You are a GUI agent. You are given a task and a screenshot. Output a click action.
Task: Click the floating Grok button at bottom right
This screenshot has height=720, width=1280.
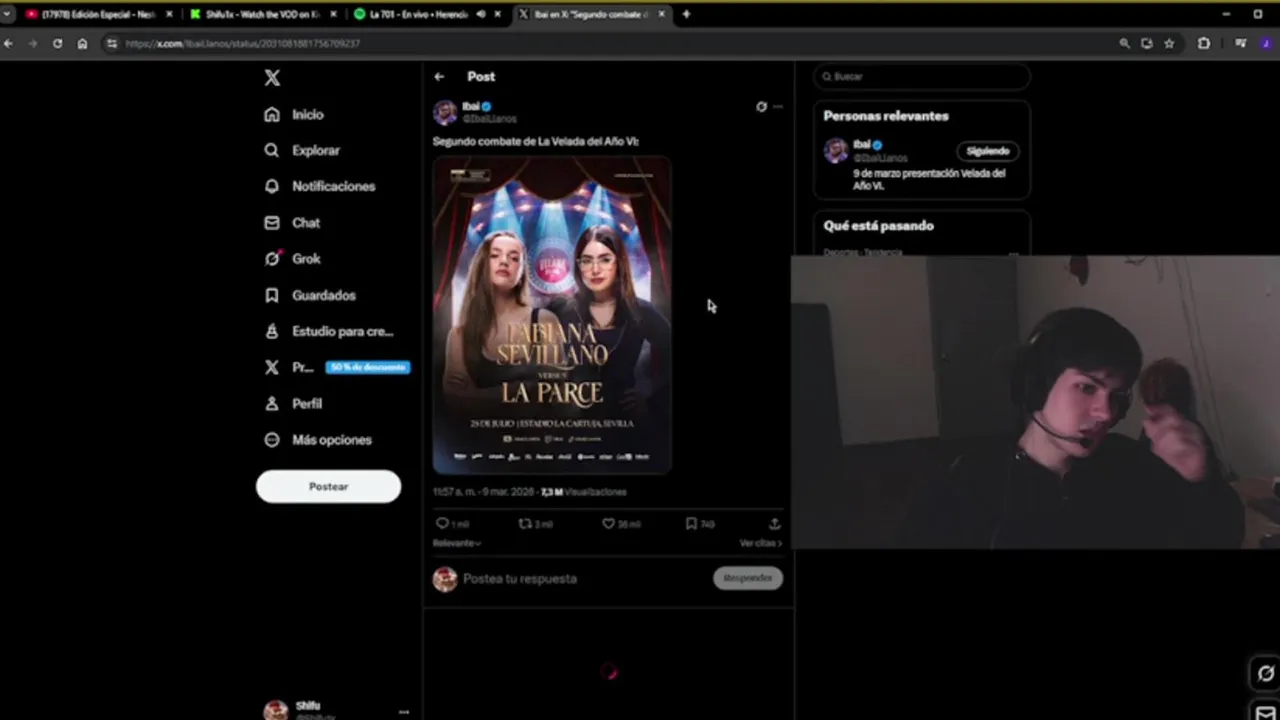pos(1265,673)
